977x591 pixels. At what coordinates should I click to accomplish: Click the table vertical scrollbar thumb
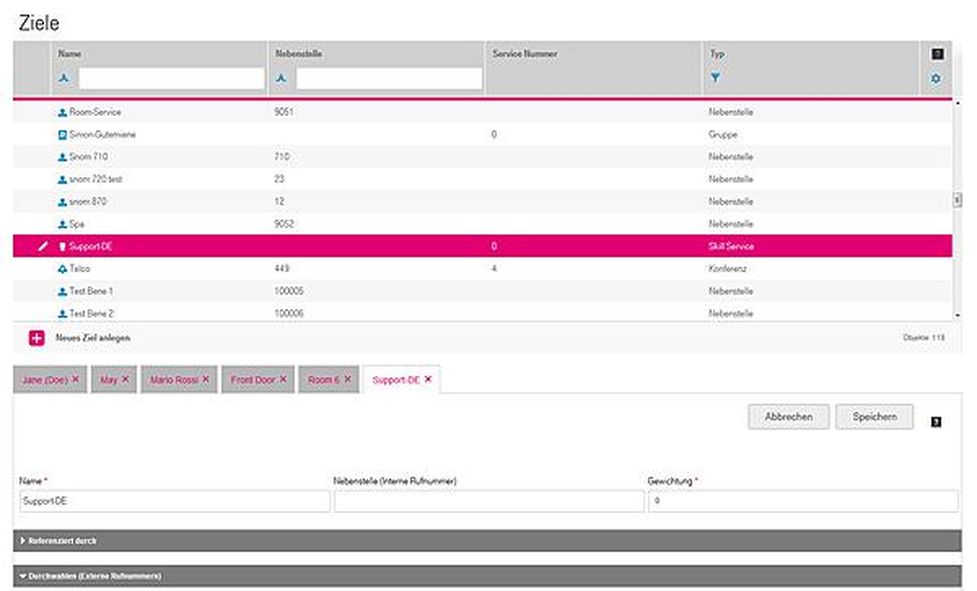958,200
